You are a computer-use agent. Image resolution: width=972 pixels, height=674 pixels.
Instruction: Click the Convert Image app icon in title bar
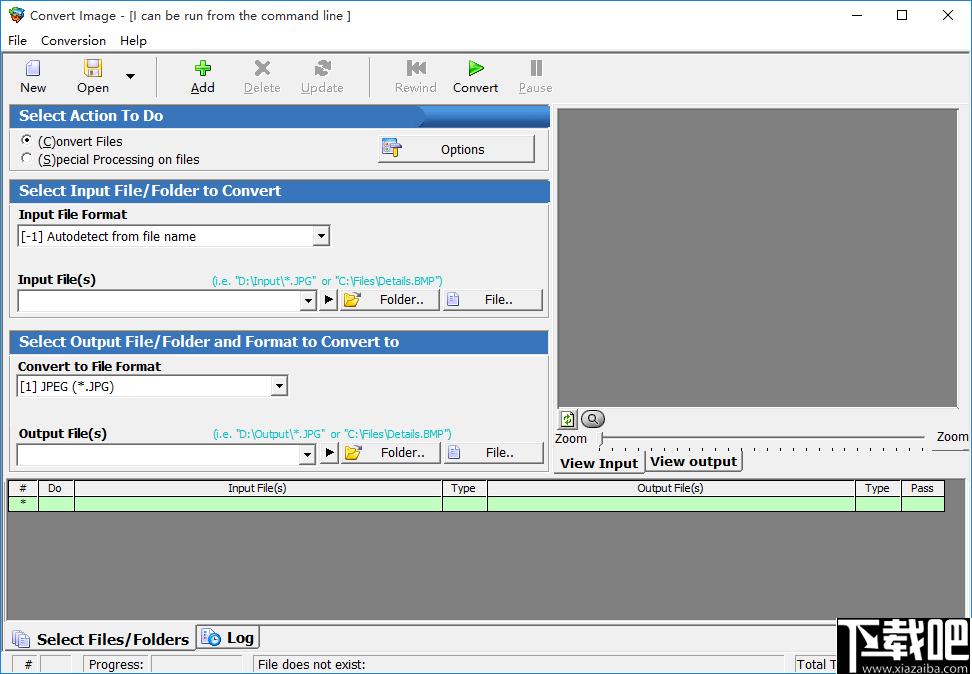coord(15,15)
